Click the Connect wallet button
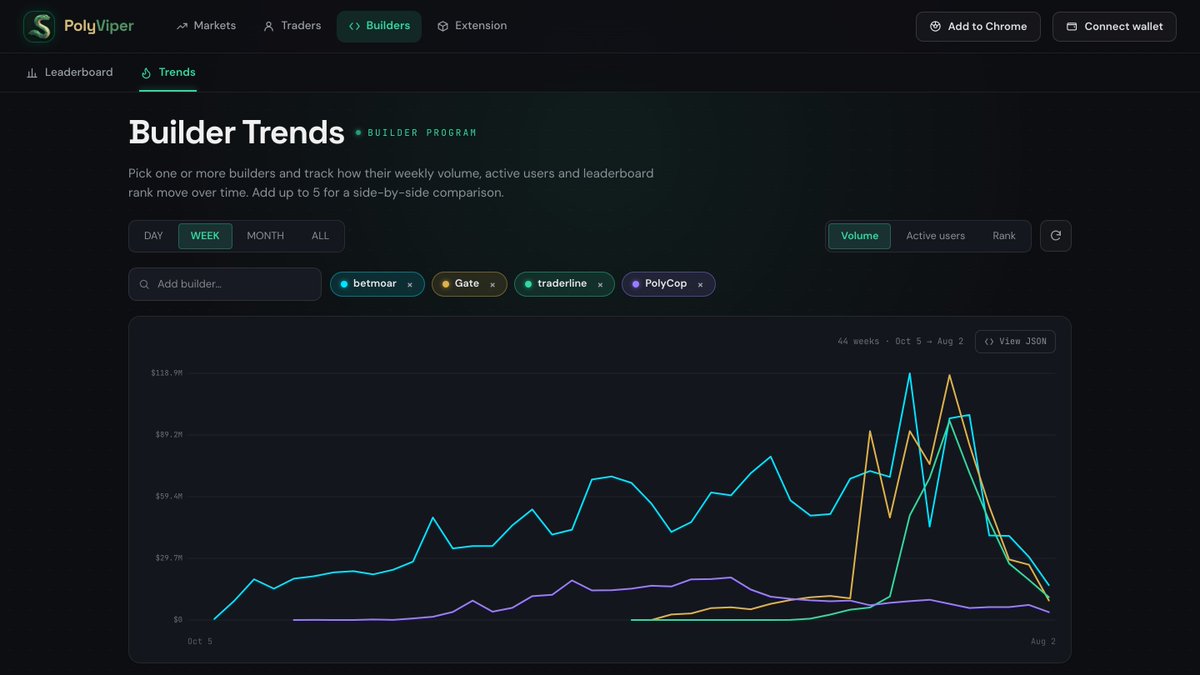The height and width of the screenshot is (675, 1200). coord(1114,26)
